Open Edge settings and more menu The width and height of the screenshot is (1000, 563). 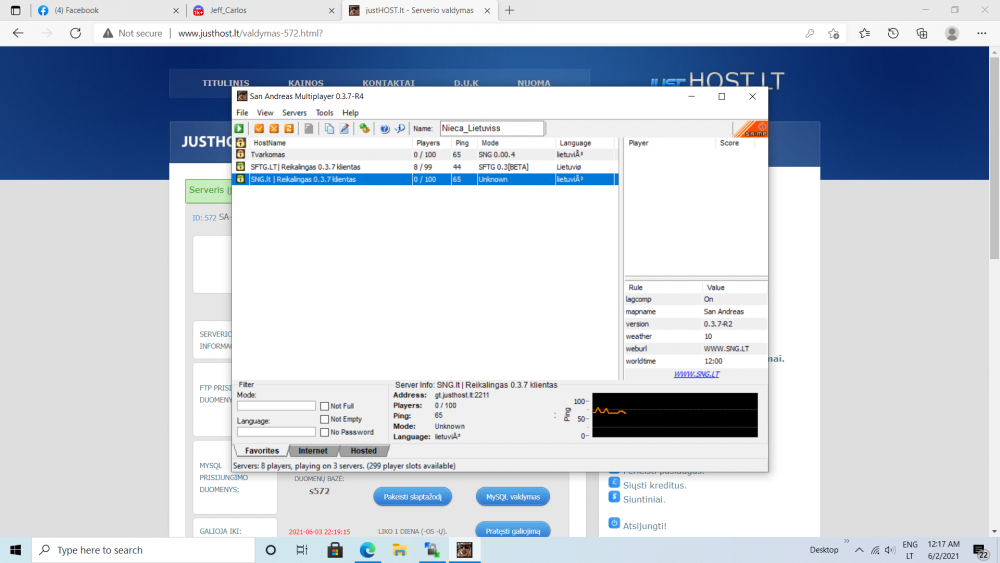point(982,33)
